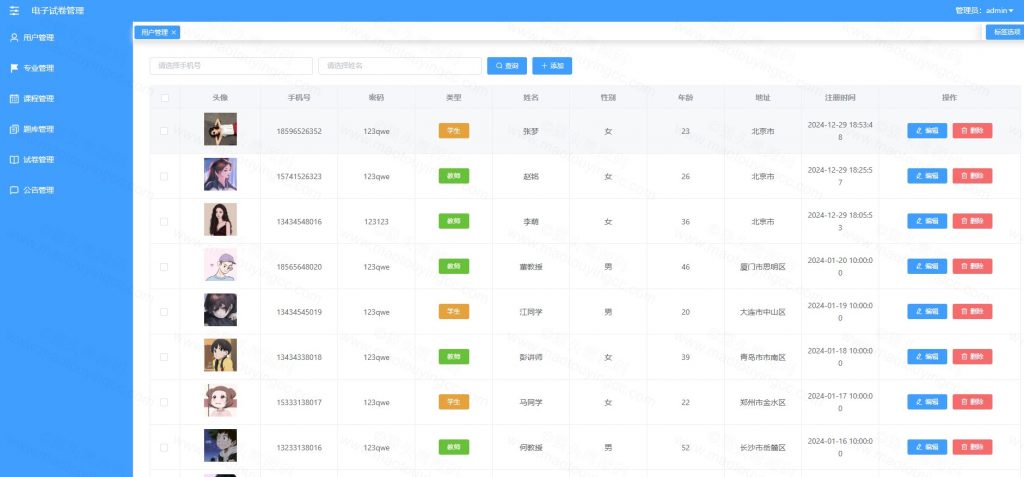Click the 教师 tag in 赵铭's row
The height and width of the screenshot is (477, 1024).
454,176
